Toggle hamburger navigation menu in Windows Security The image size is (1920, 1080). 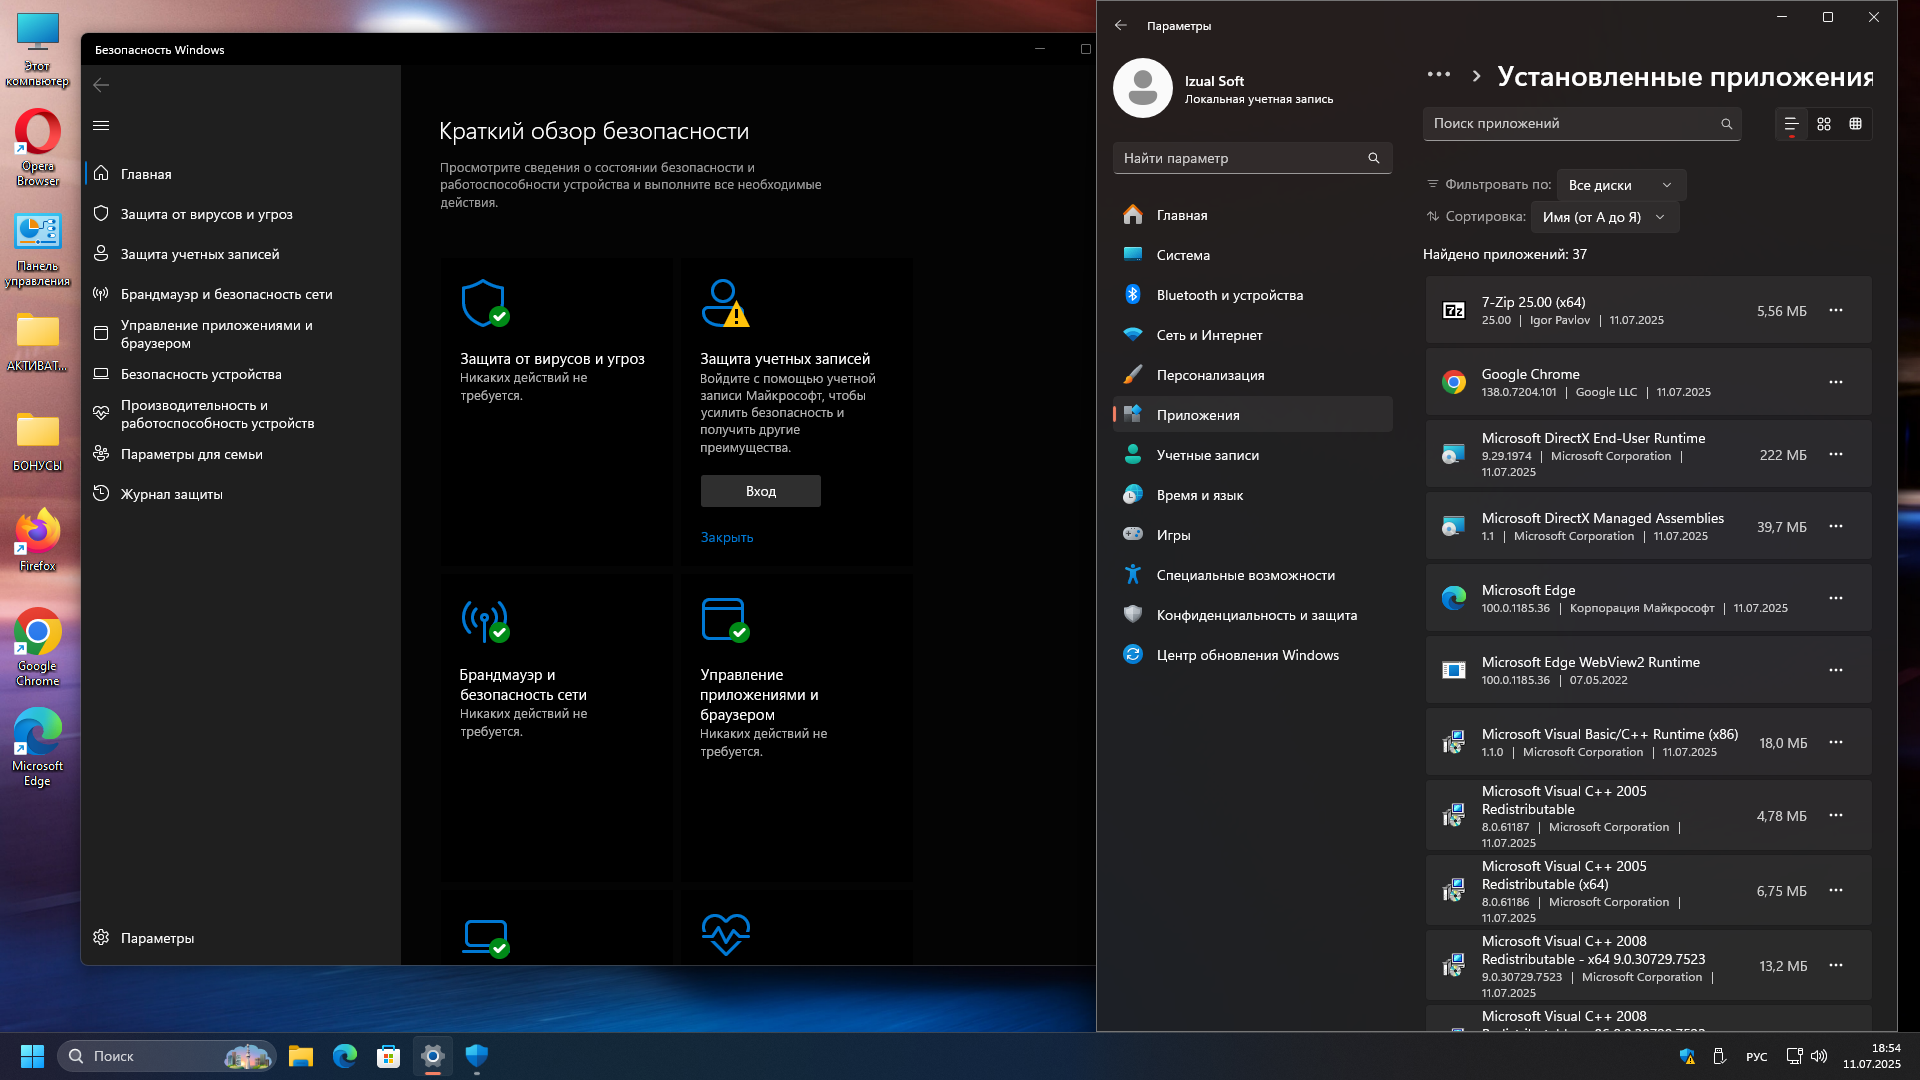click(101, 125)
